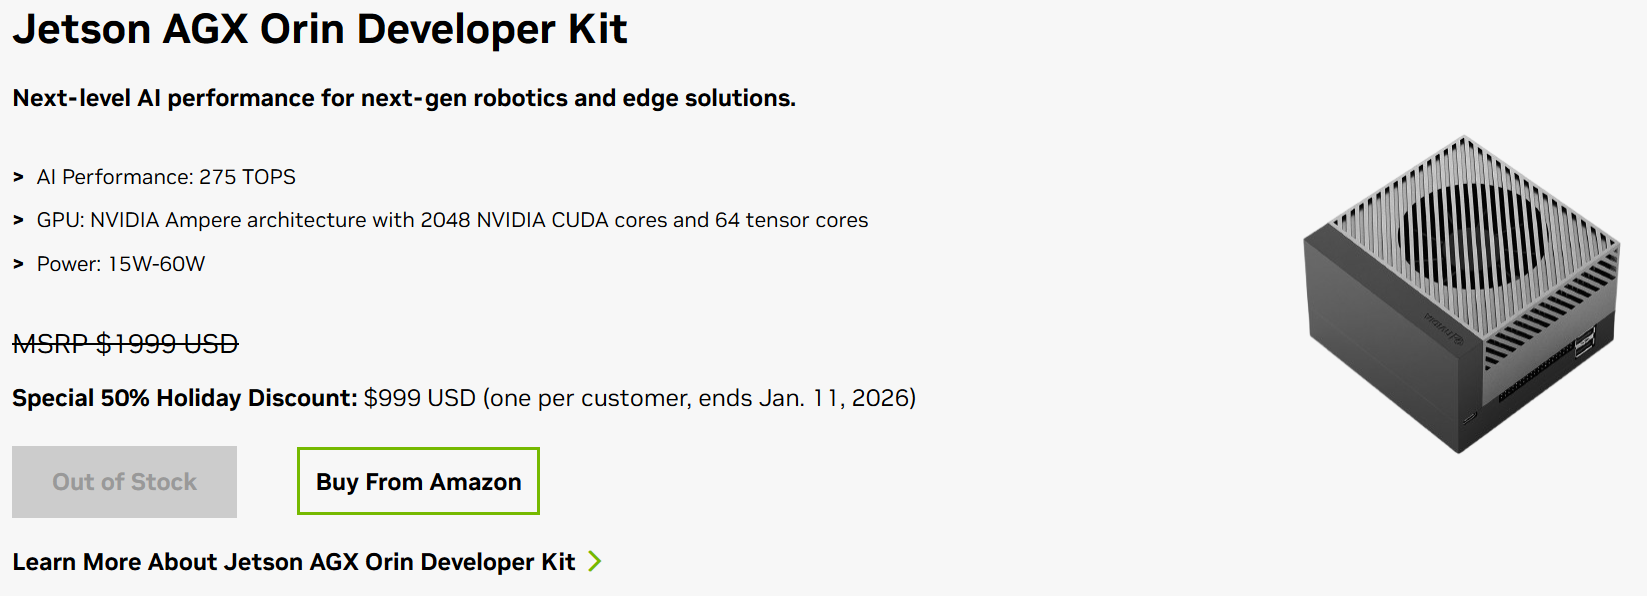
Task: Click the bullet arrow beside GPU line
Action: coord(18,220)
